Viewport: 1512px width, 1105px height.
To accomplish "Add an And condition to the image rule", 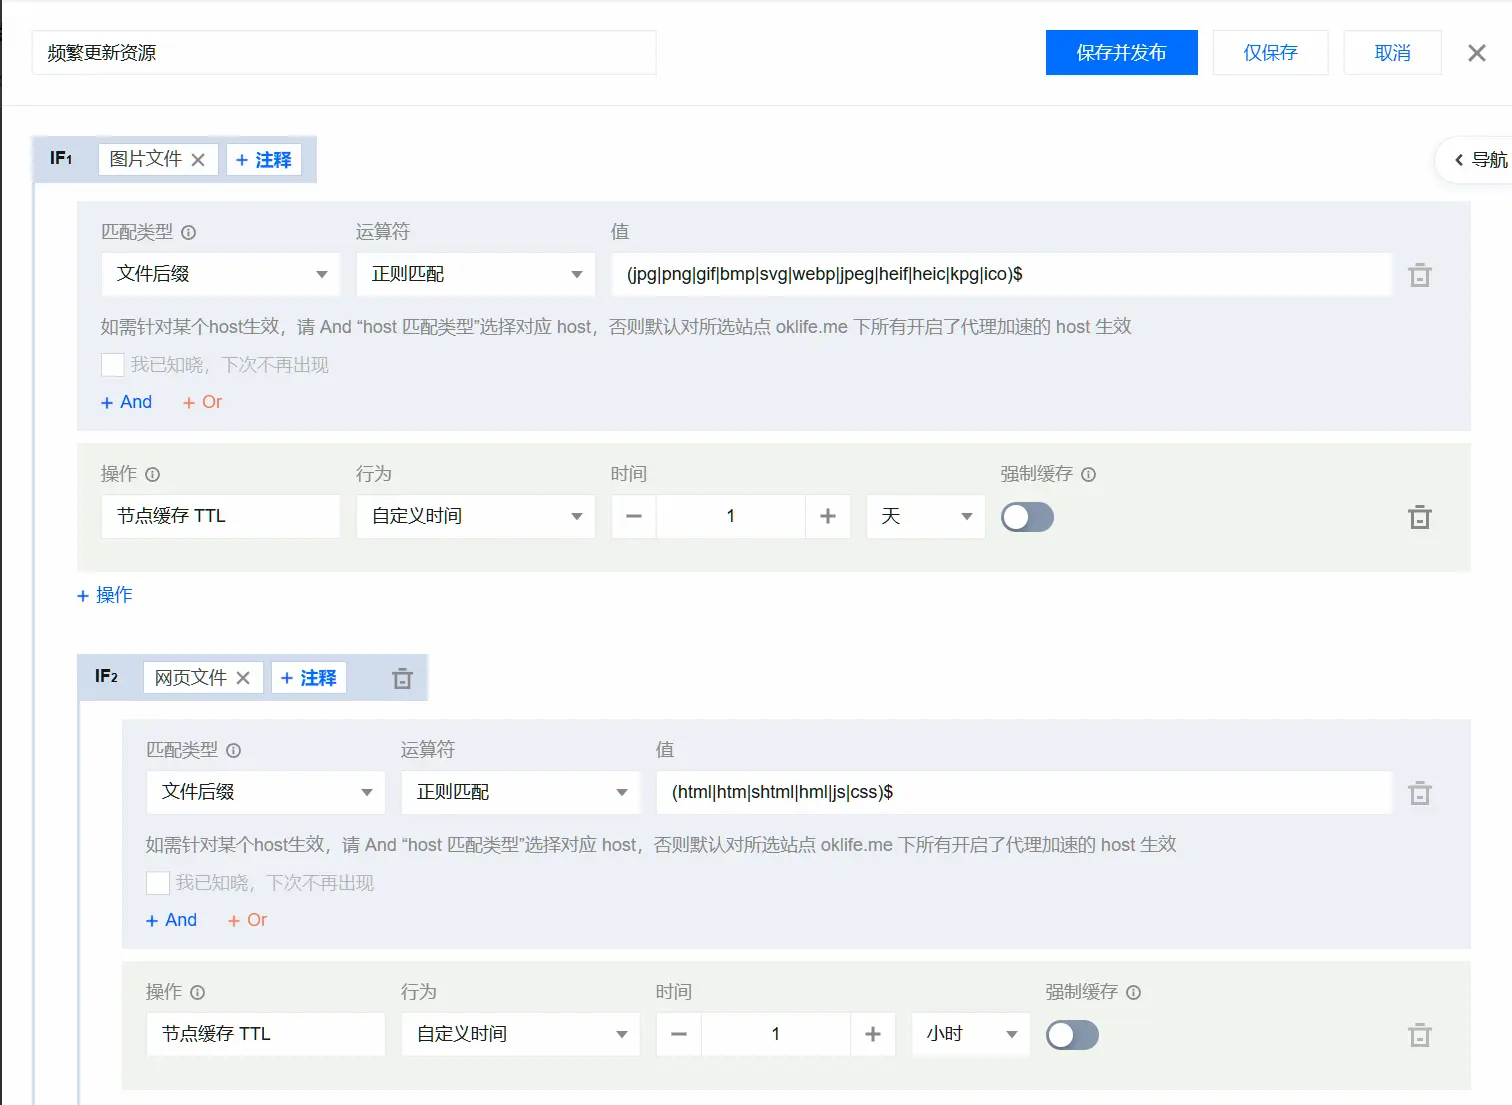I will click(x=127, y=402).
